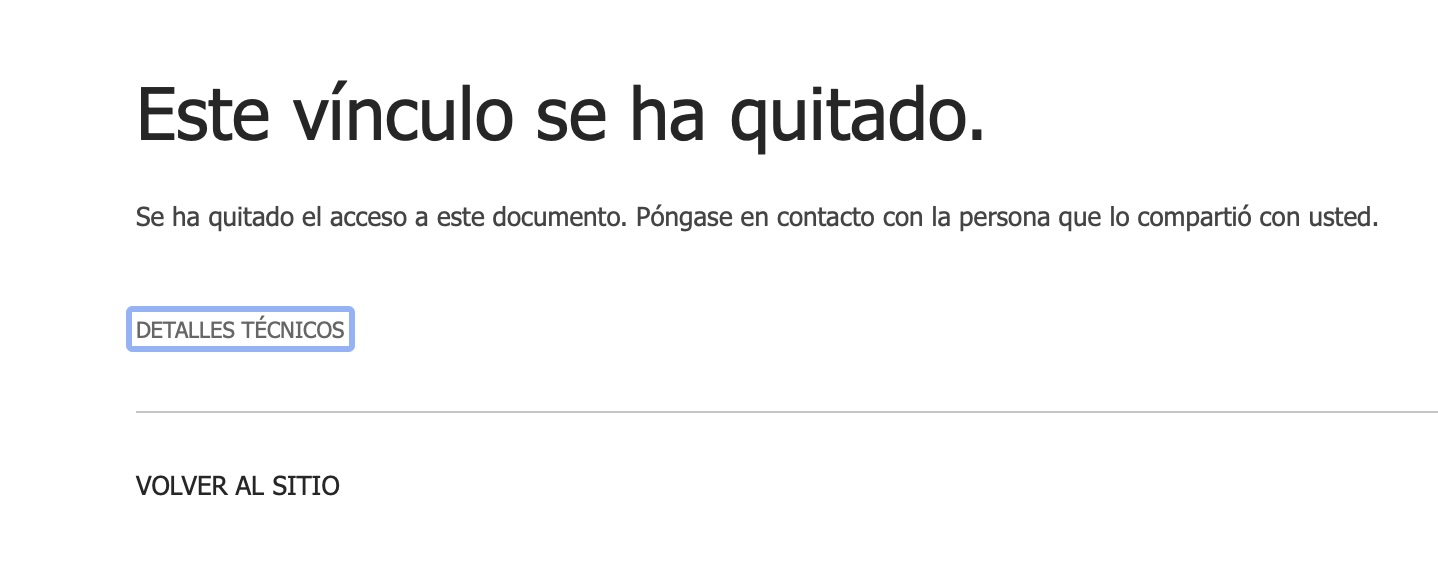Click the word 'TÉCNICOS' in the focused button
Image resolution: width=1438 pixels, height=574 pixels.
[293, 330]
